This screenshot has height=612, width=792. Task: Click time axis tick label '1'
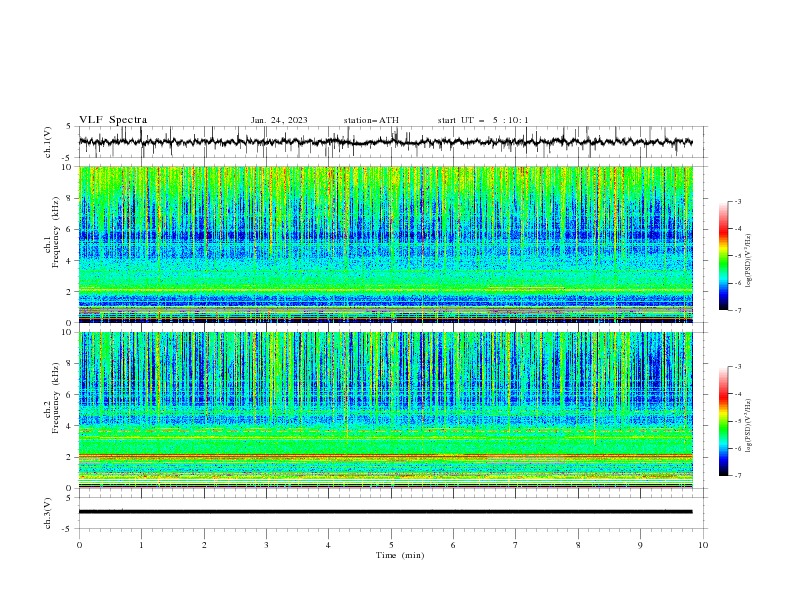coord(141,545)
